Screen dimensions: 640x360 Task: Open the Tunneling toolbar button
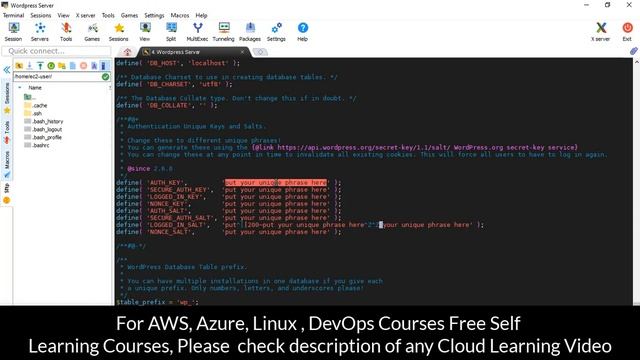click(224, 32)
